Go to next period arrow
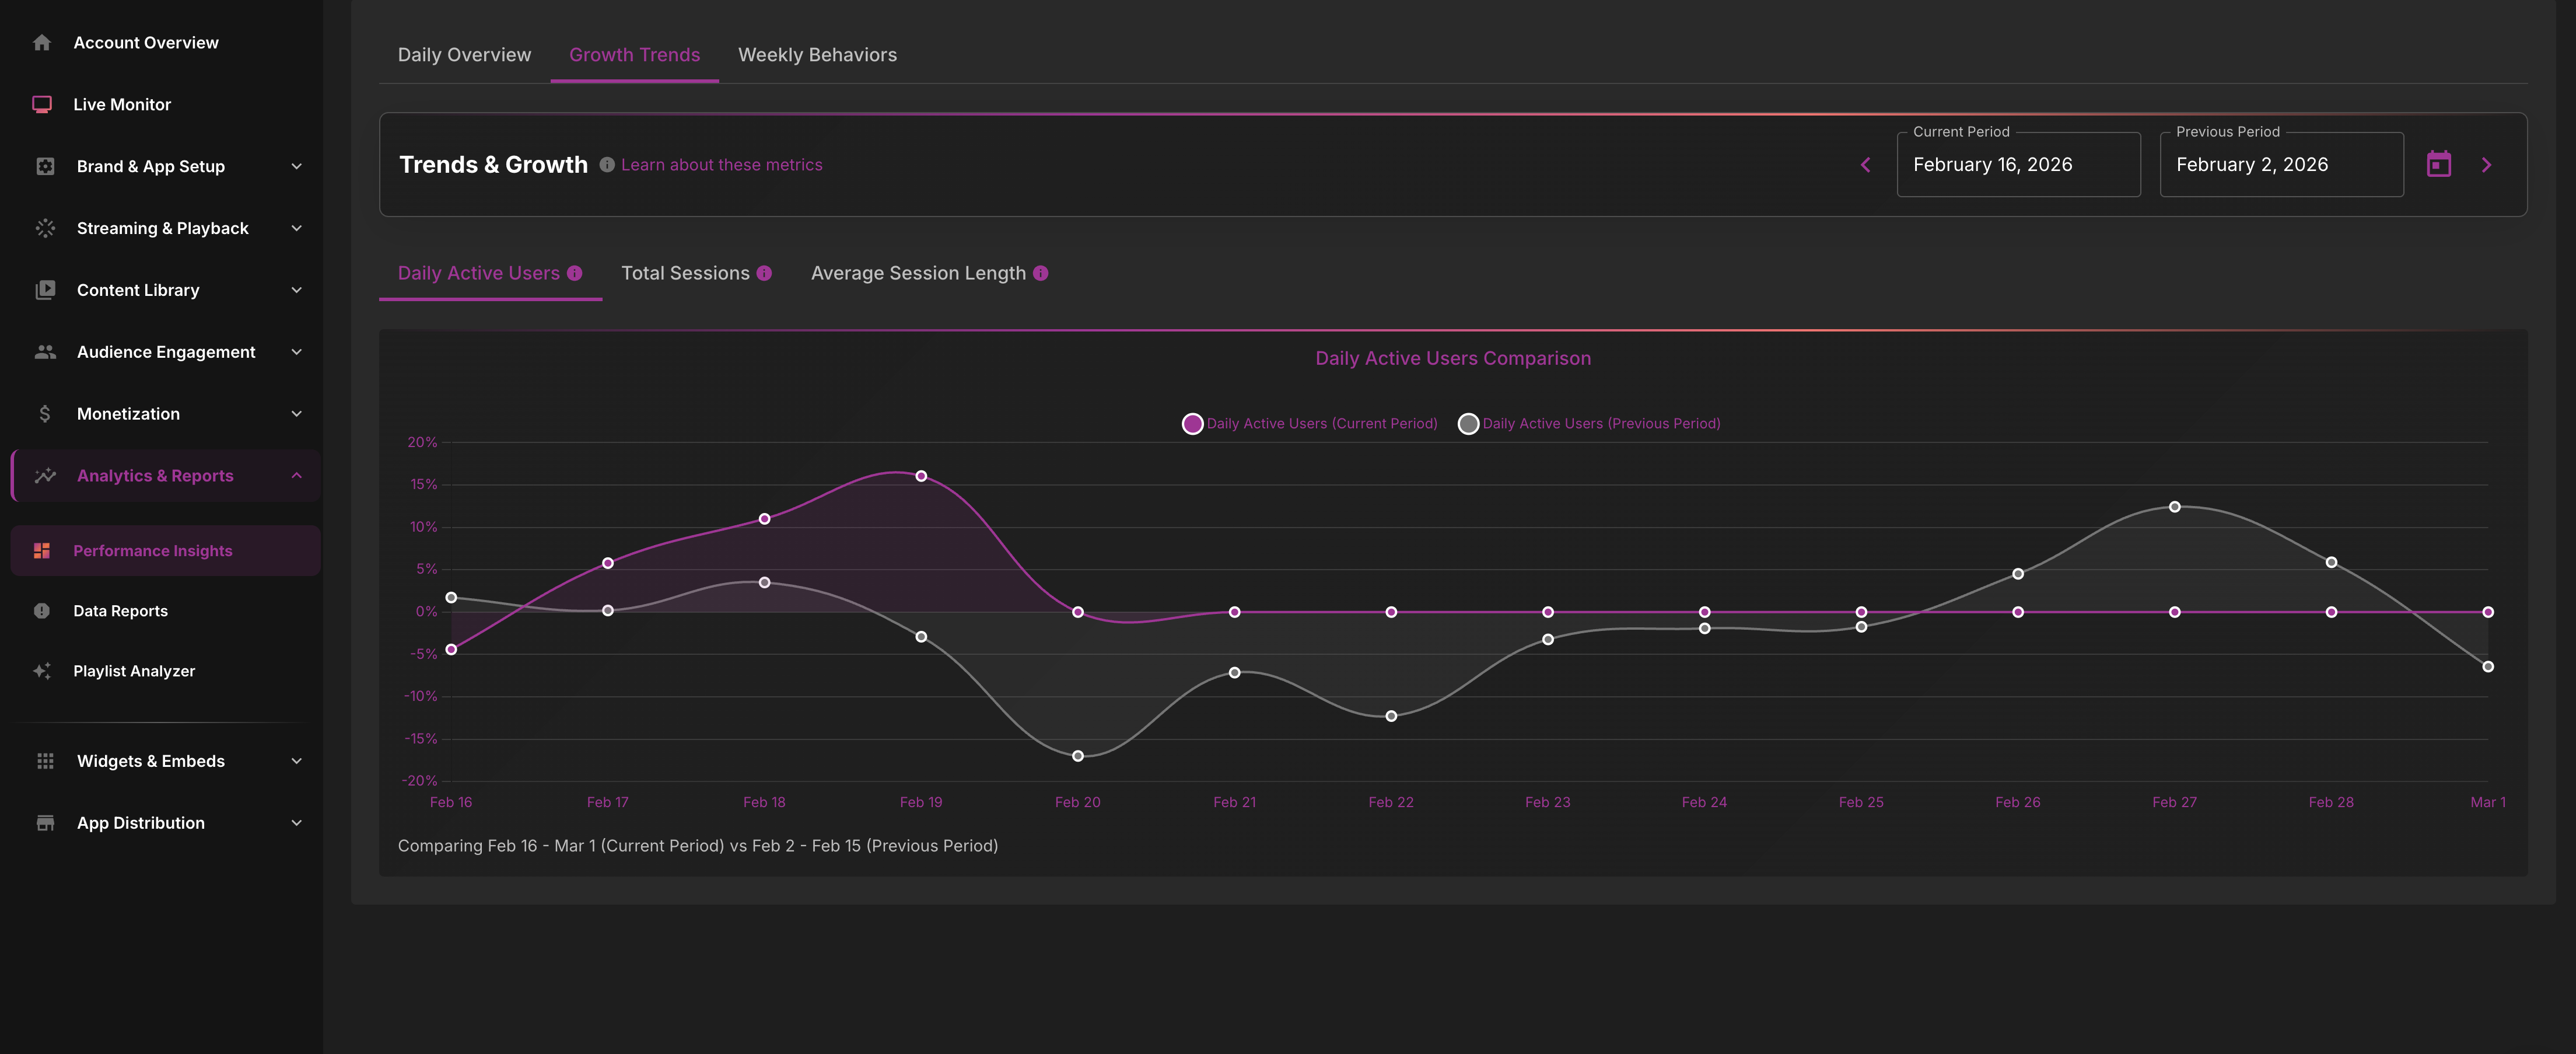 point(2486,165)
